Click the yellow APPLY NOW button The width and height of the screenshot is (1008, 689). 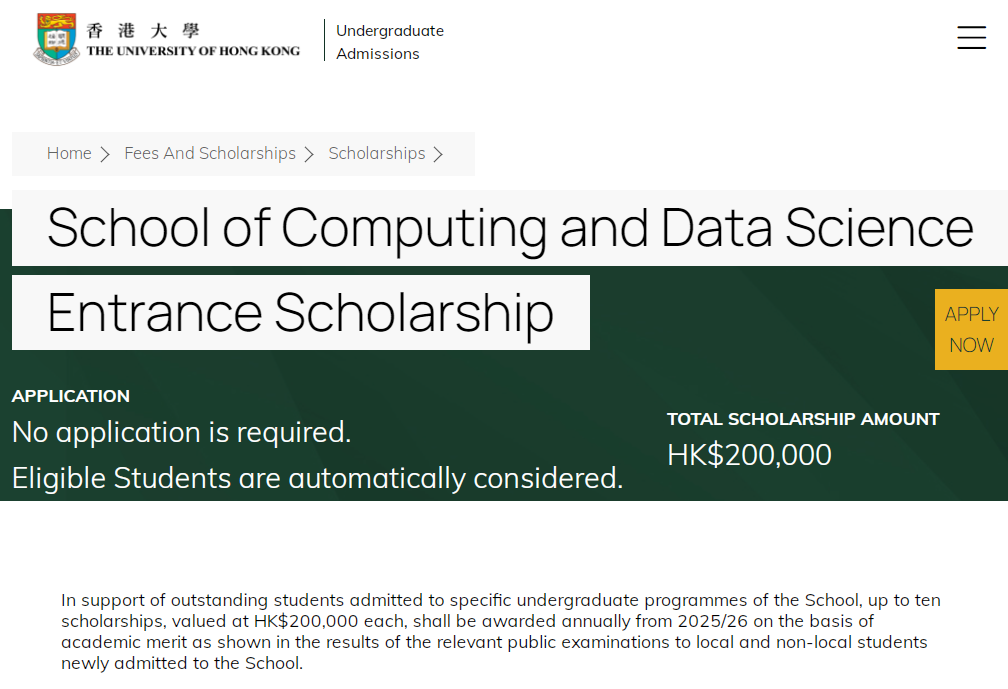[x=971, y=330]
